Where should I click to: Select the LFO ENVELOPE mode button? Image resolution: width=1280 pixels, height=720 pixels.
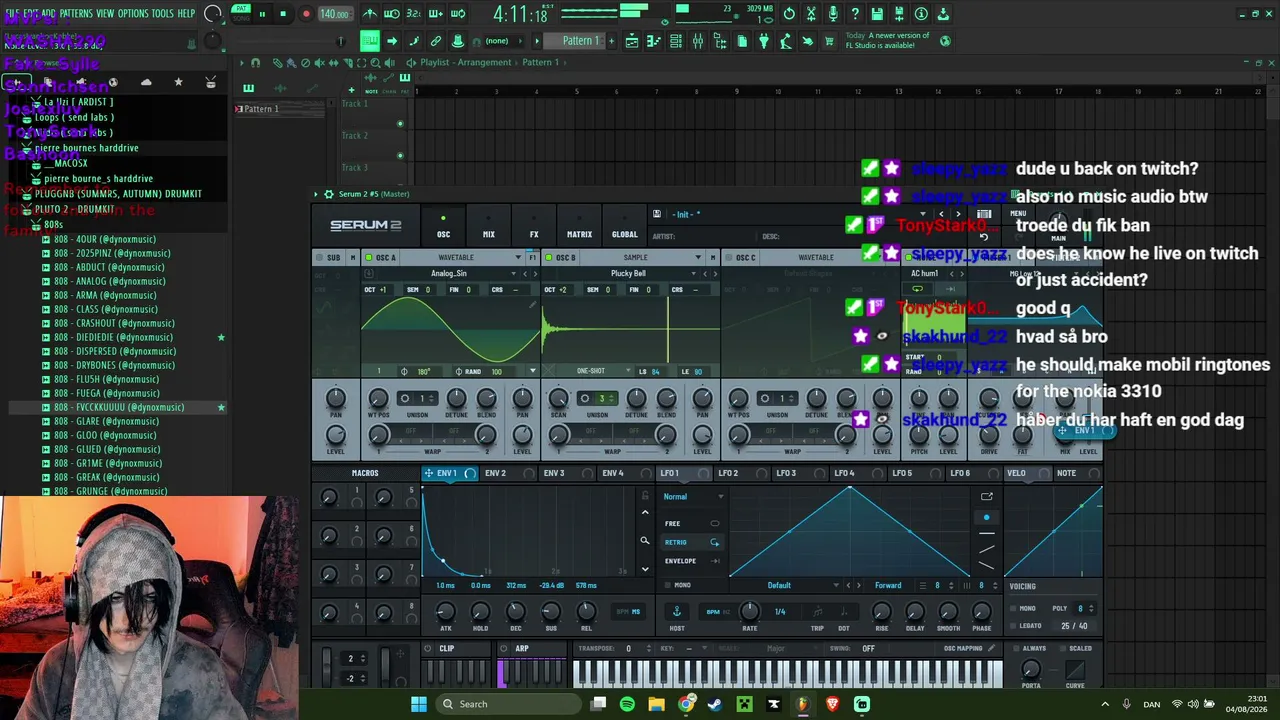692,561
